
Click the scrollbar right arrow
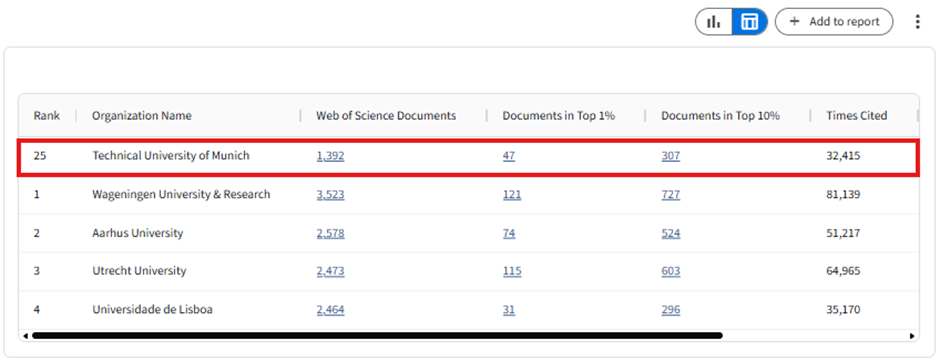coord(912,336)
